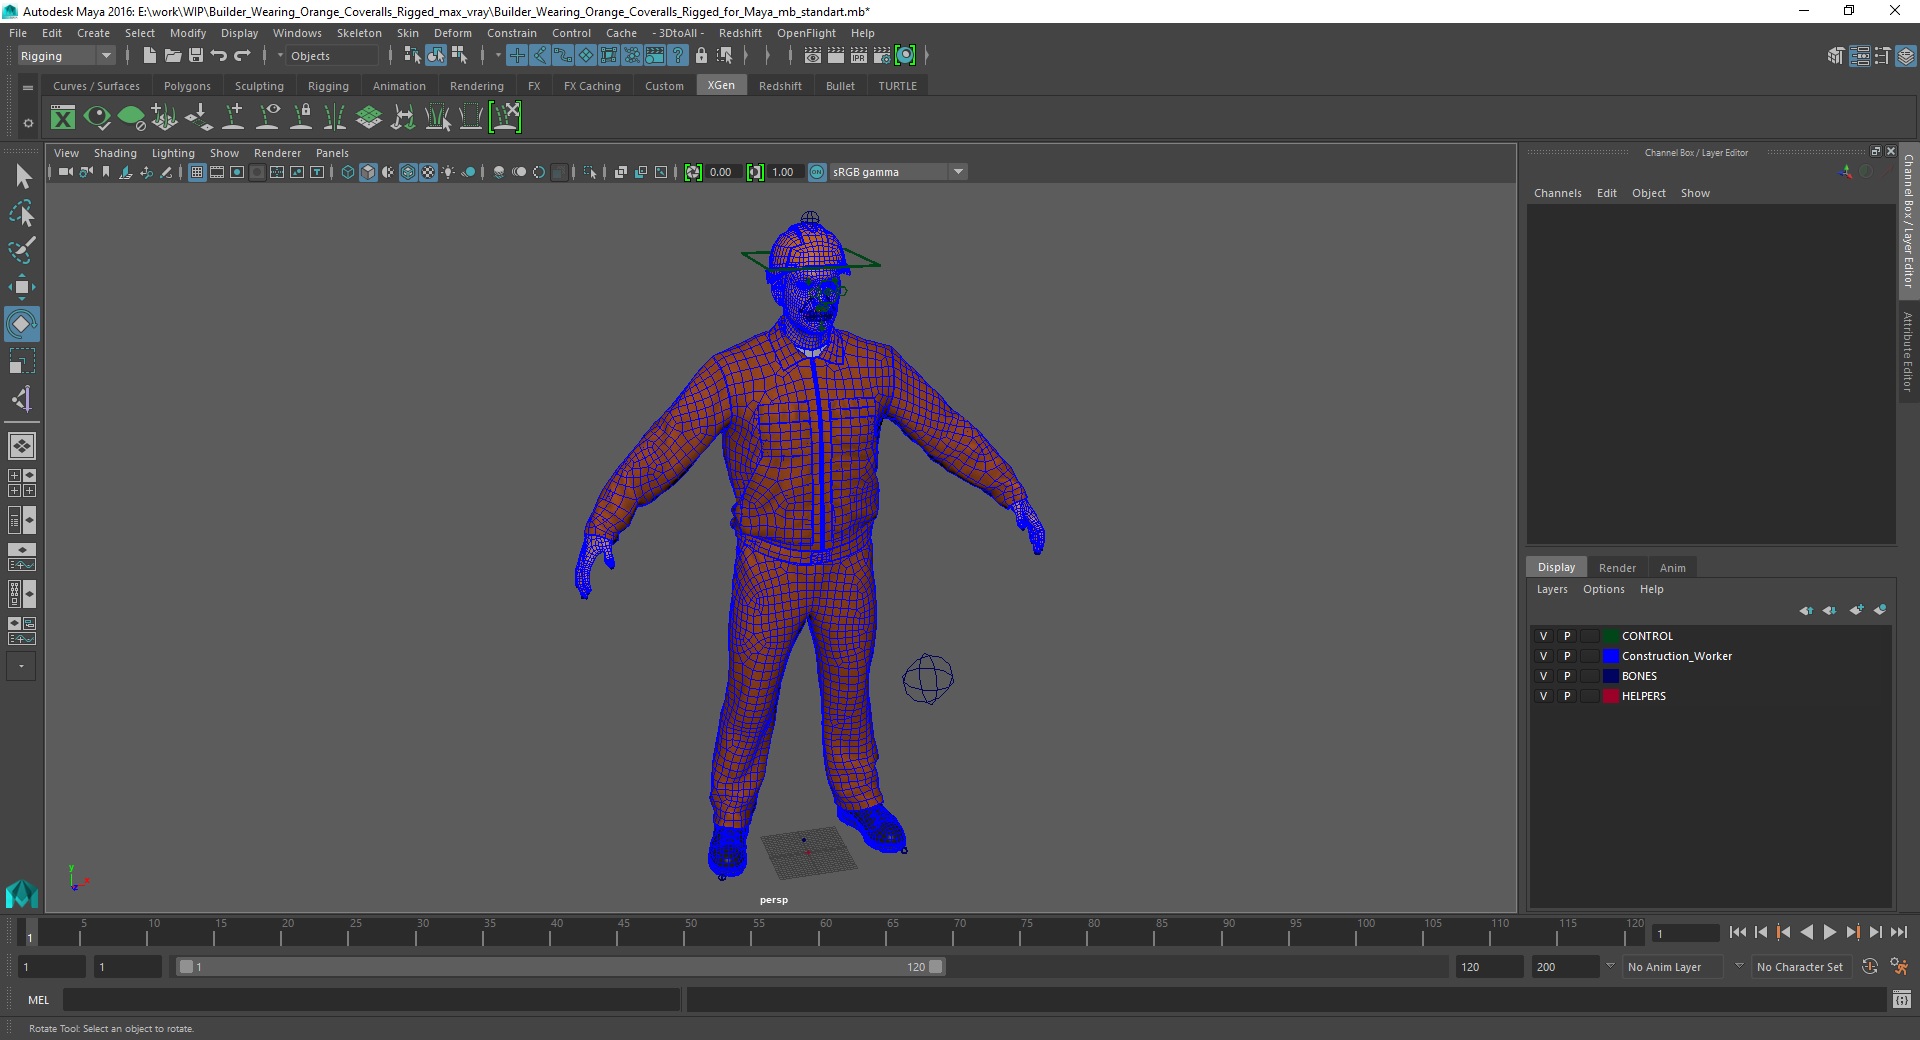The width and height of the screenshot is (1920, 1040).
Task: Open render settings clapboard icon
Action: [882, 56]
